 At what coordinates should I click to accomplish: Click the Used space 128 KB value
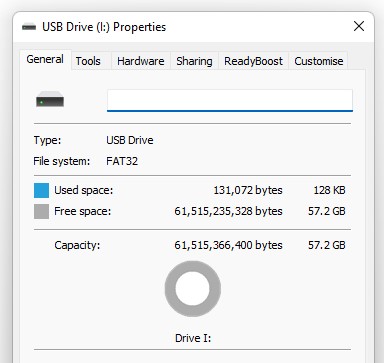click(x=329, y=190)
